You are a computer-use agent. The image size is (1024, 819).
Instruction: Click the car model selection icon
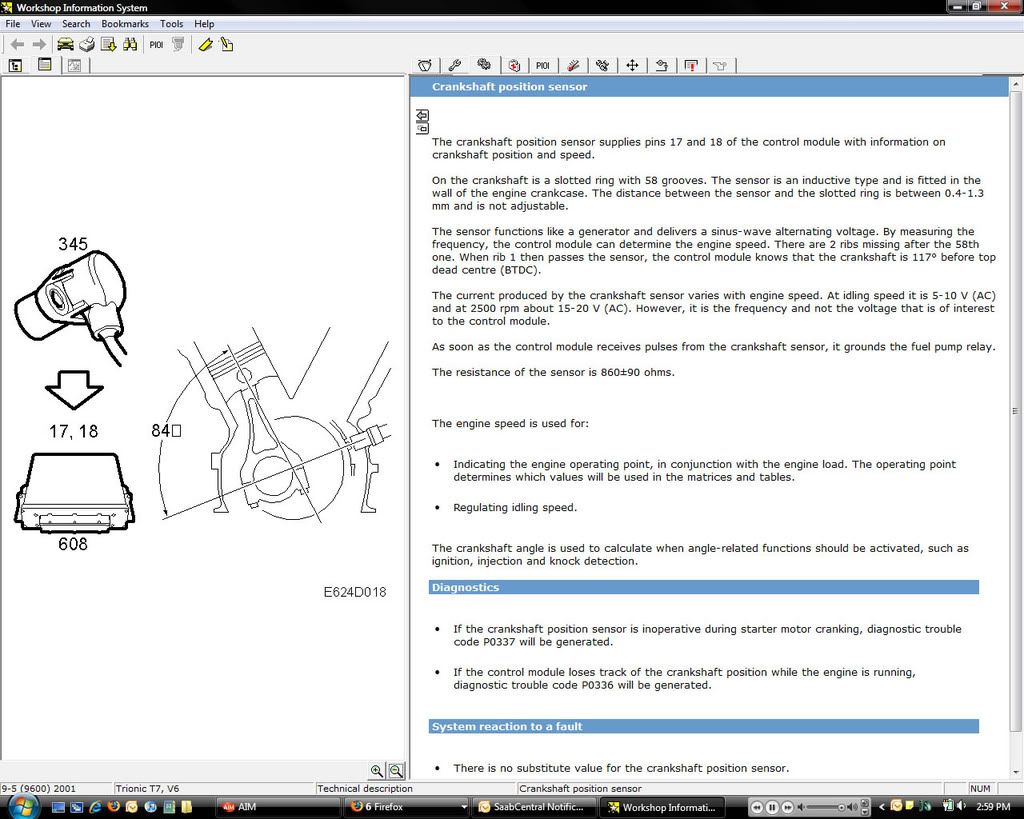pyautogui.click(x=65, y=44)
